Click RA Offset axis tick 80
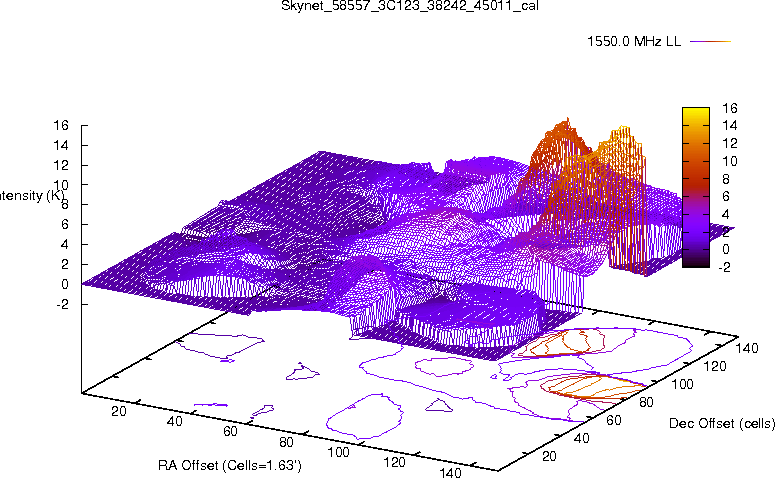 (286, 442)
